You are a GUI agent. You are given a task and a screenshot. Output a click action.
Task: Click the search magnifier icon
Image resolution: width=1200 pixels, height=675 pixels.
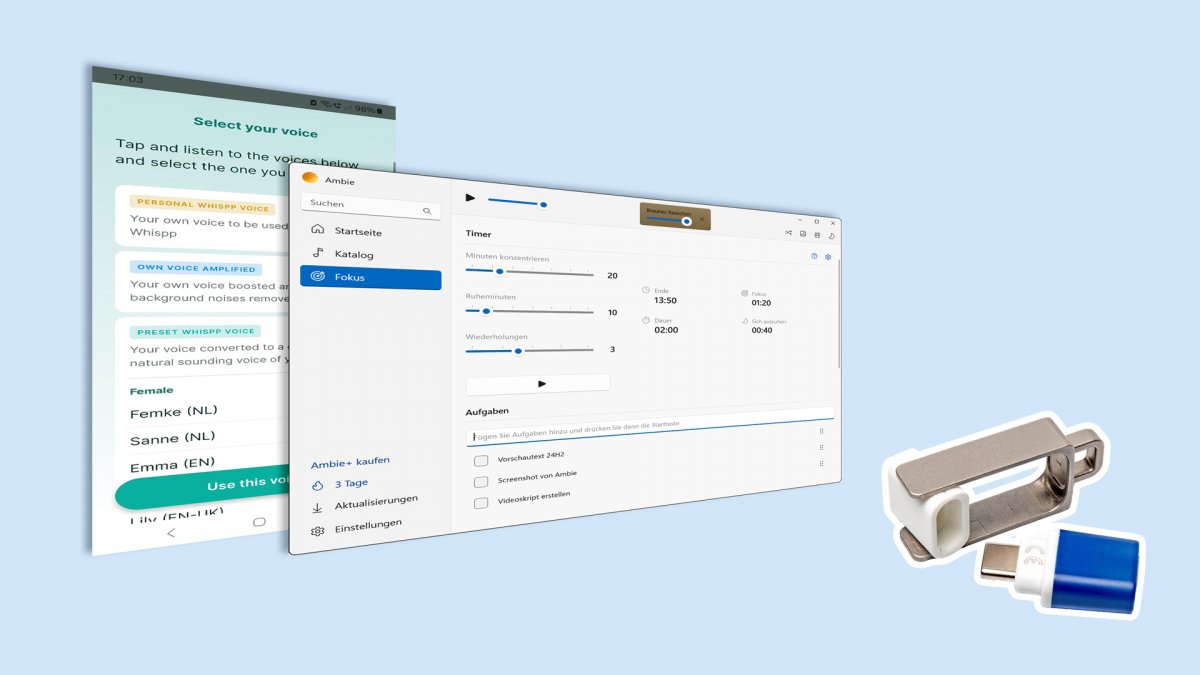(x=427, y=211)
